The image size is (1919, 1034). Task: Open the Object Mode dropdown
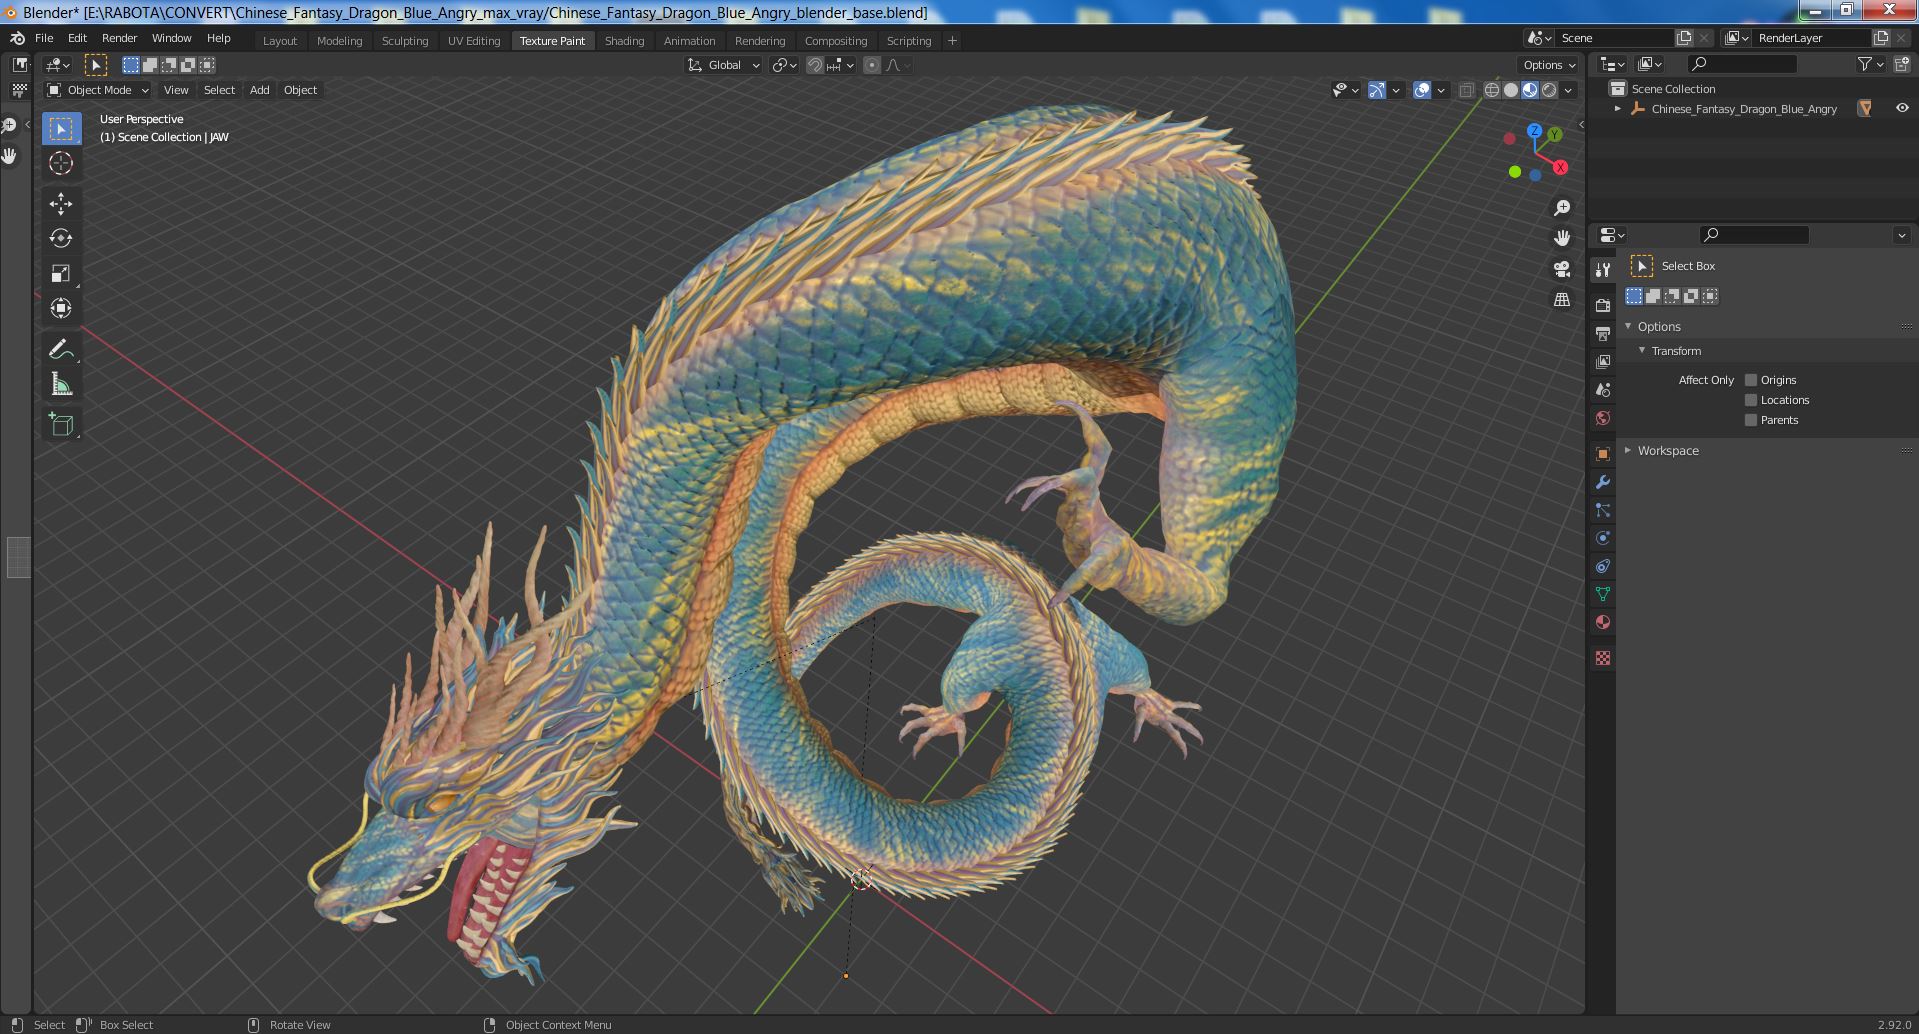(98, 90)
